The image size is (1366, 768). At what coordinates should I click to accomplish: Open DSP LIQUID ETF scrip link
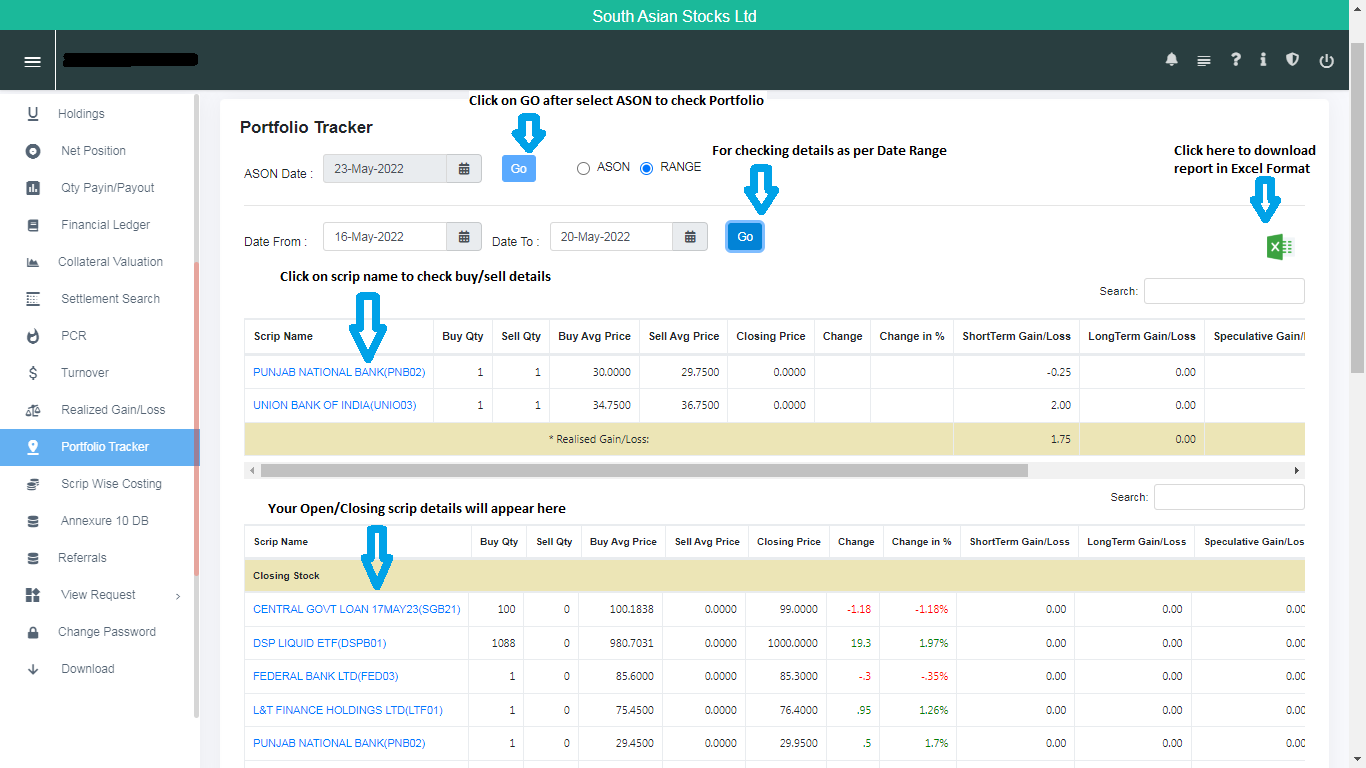(319, 643)
